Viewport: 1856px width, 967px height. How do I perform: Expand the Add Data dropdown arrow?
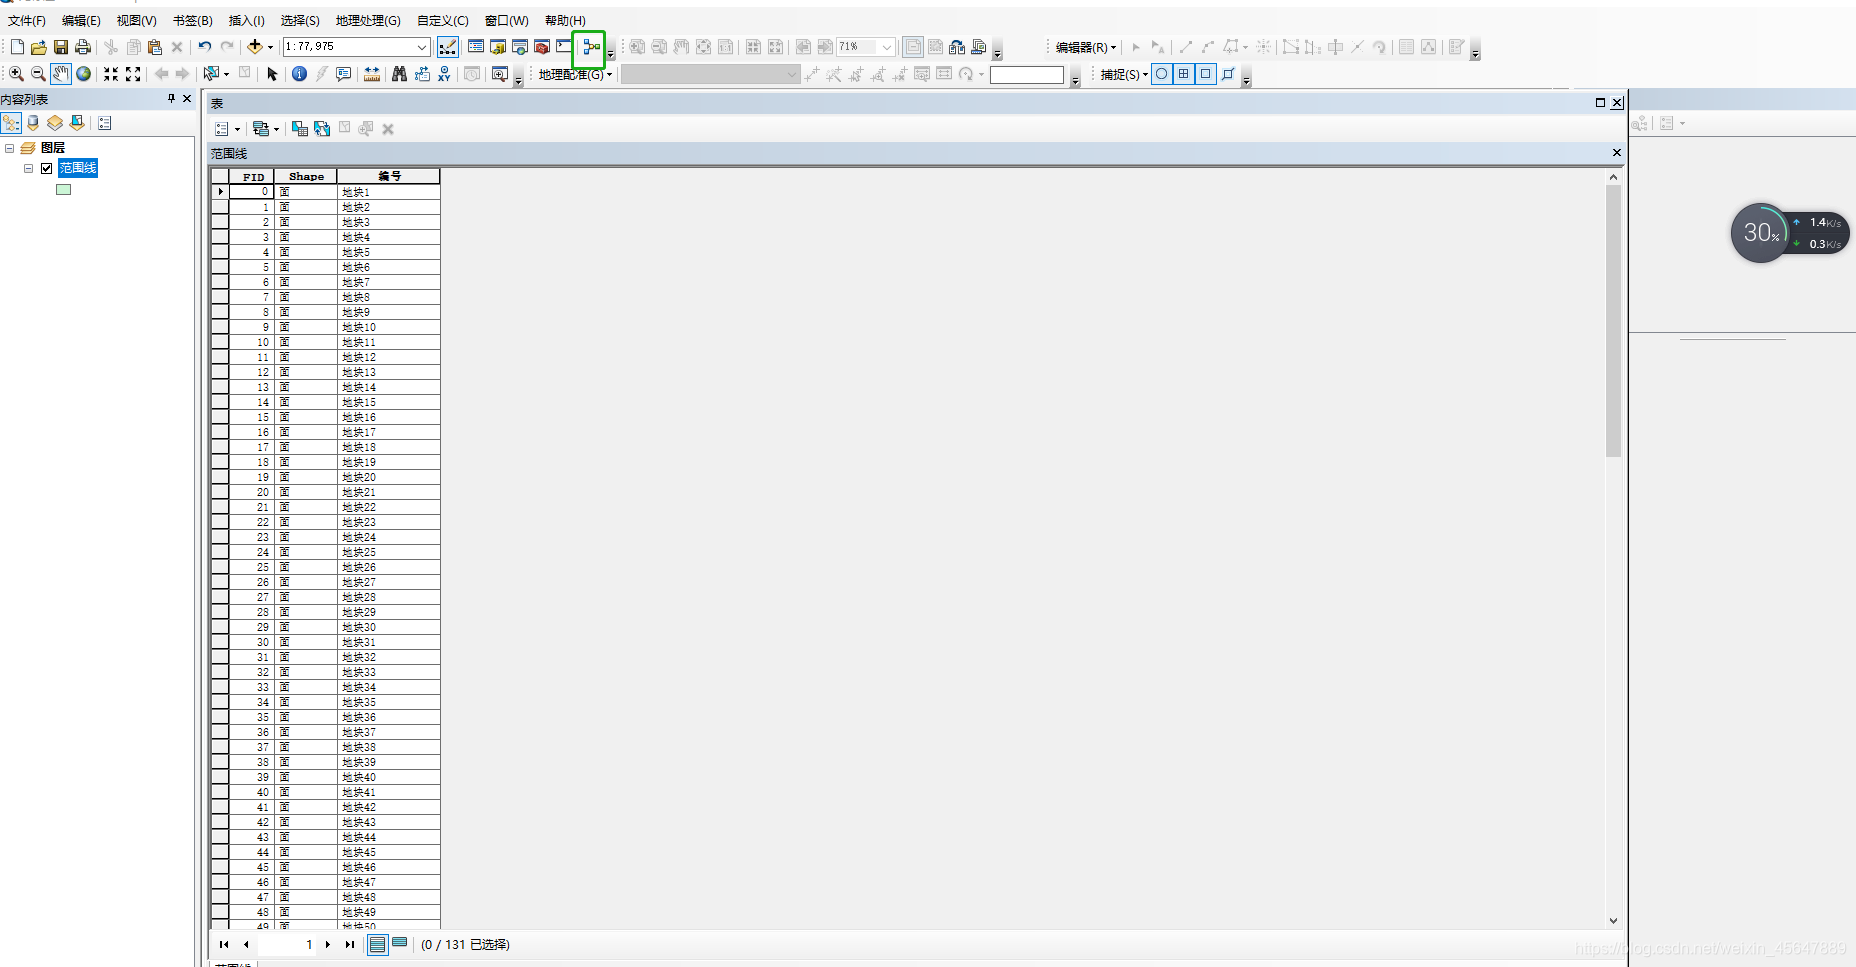(270, 47)
